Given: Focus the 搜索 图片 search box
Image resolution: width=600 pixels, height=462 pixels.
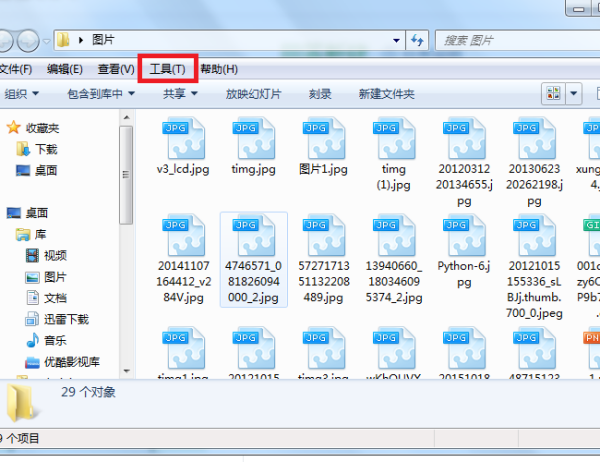Looking at the screenshot, I should 517,40.
